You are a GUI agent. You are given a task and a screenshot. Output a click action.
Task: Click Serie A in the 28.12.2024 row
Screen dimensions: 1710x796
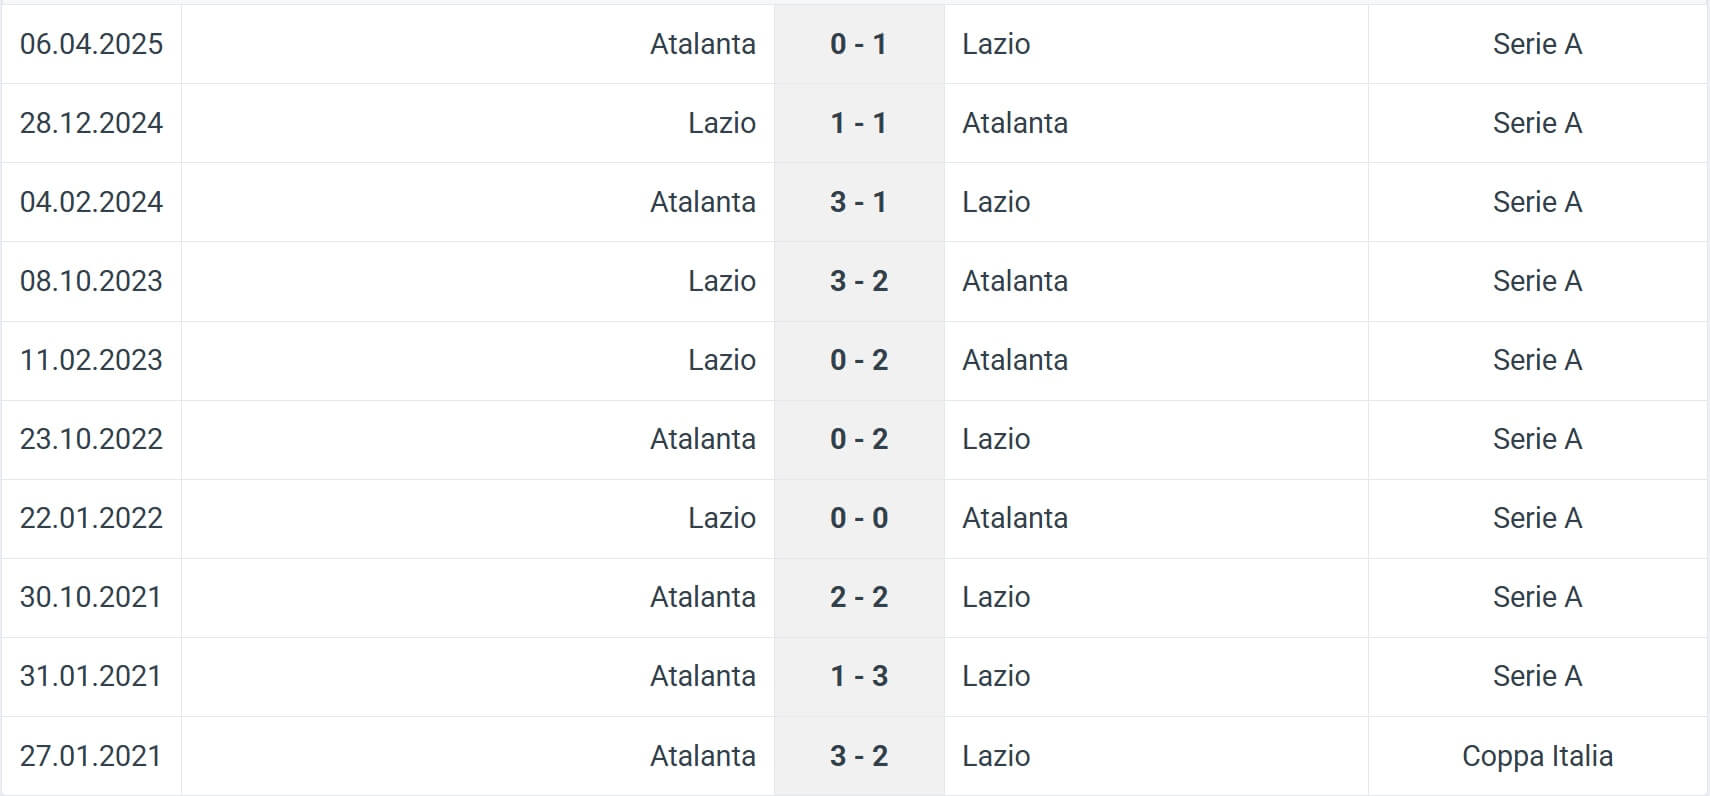tap(1537, 123)
